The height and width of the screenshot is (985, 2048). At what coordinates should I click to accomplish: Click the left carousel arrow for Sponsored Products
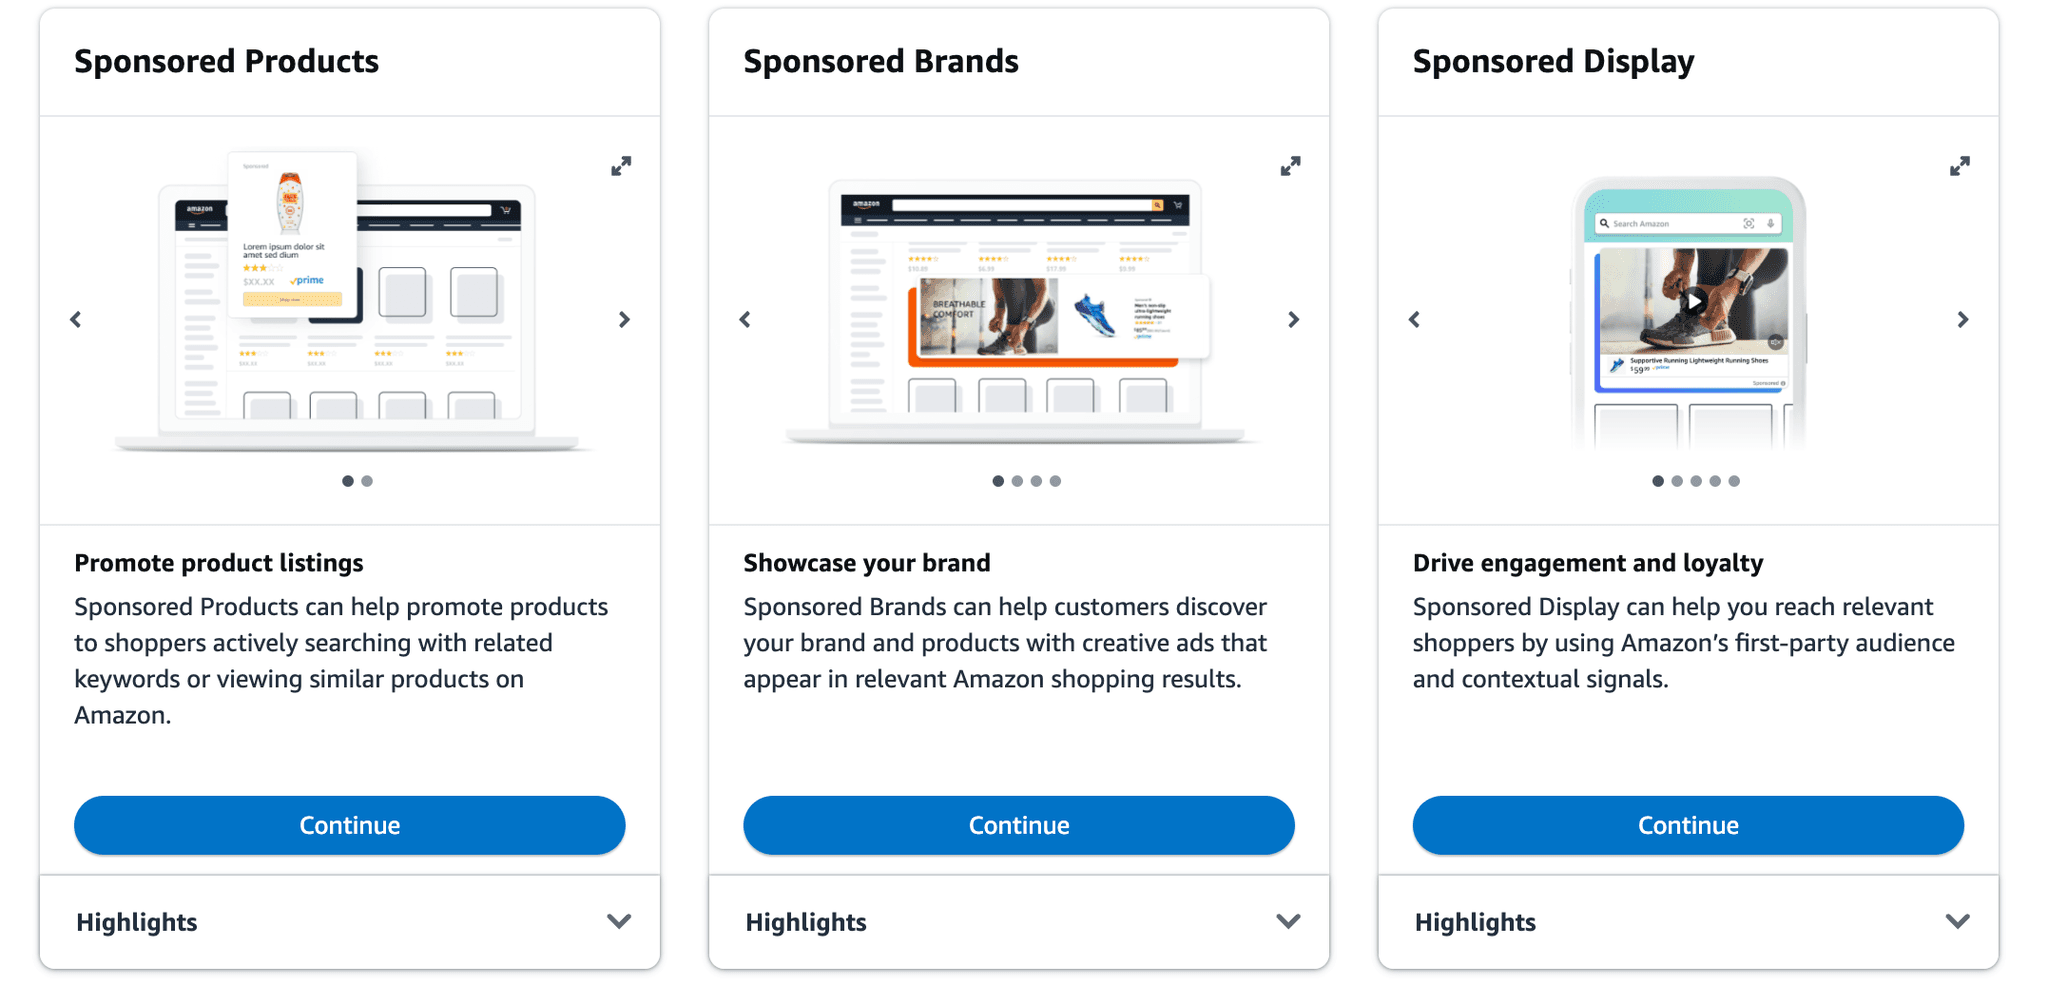76,319
